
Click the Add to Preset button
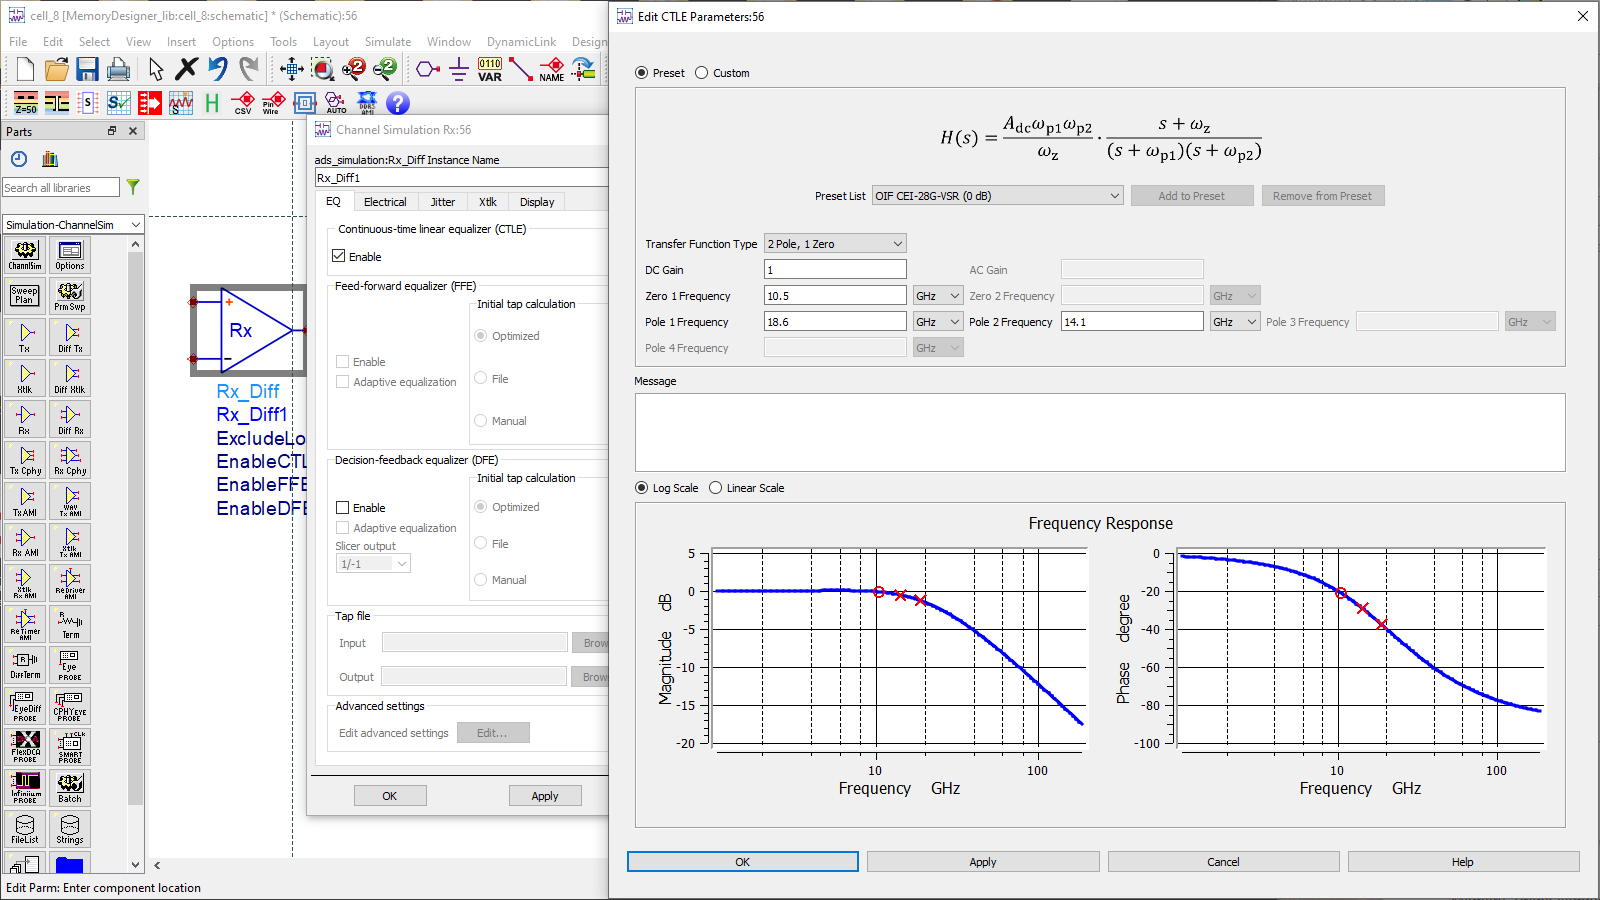pos(1191,195)
